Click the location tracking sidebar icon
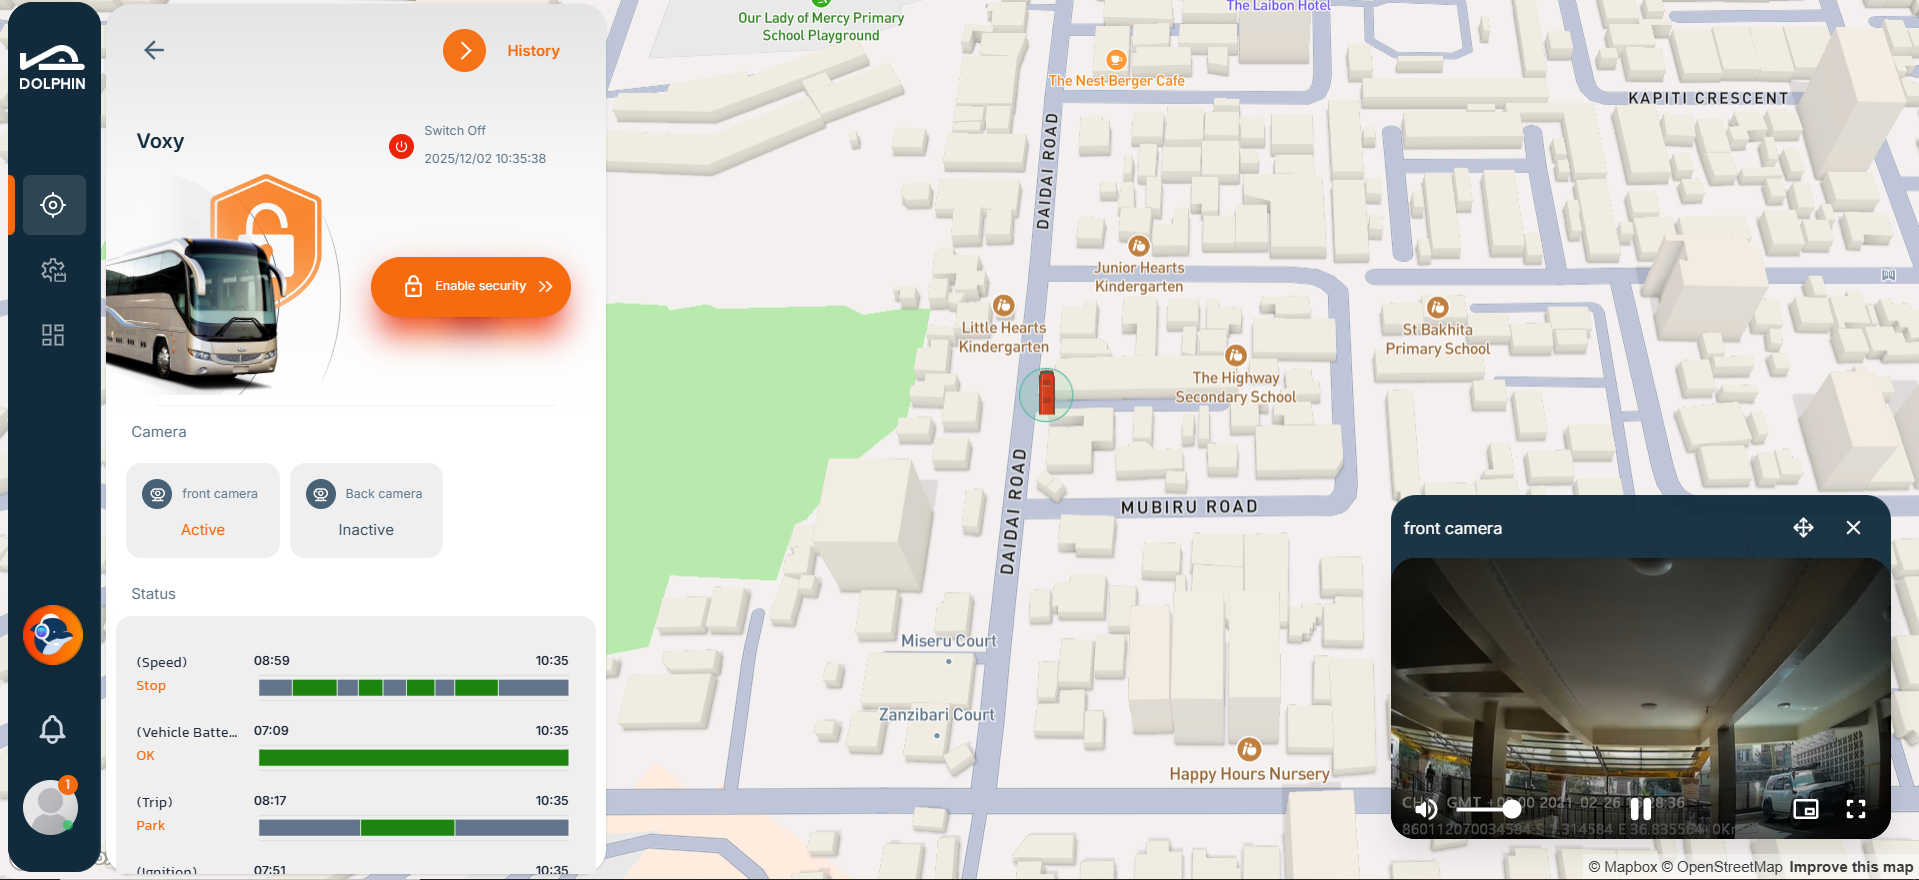This screenshot has width=1919, height=880. 53,205
